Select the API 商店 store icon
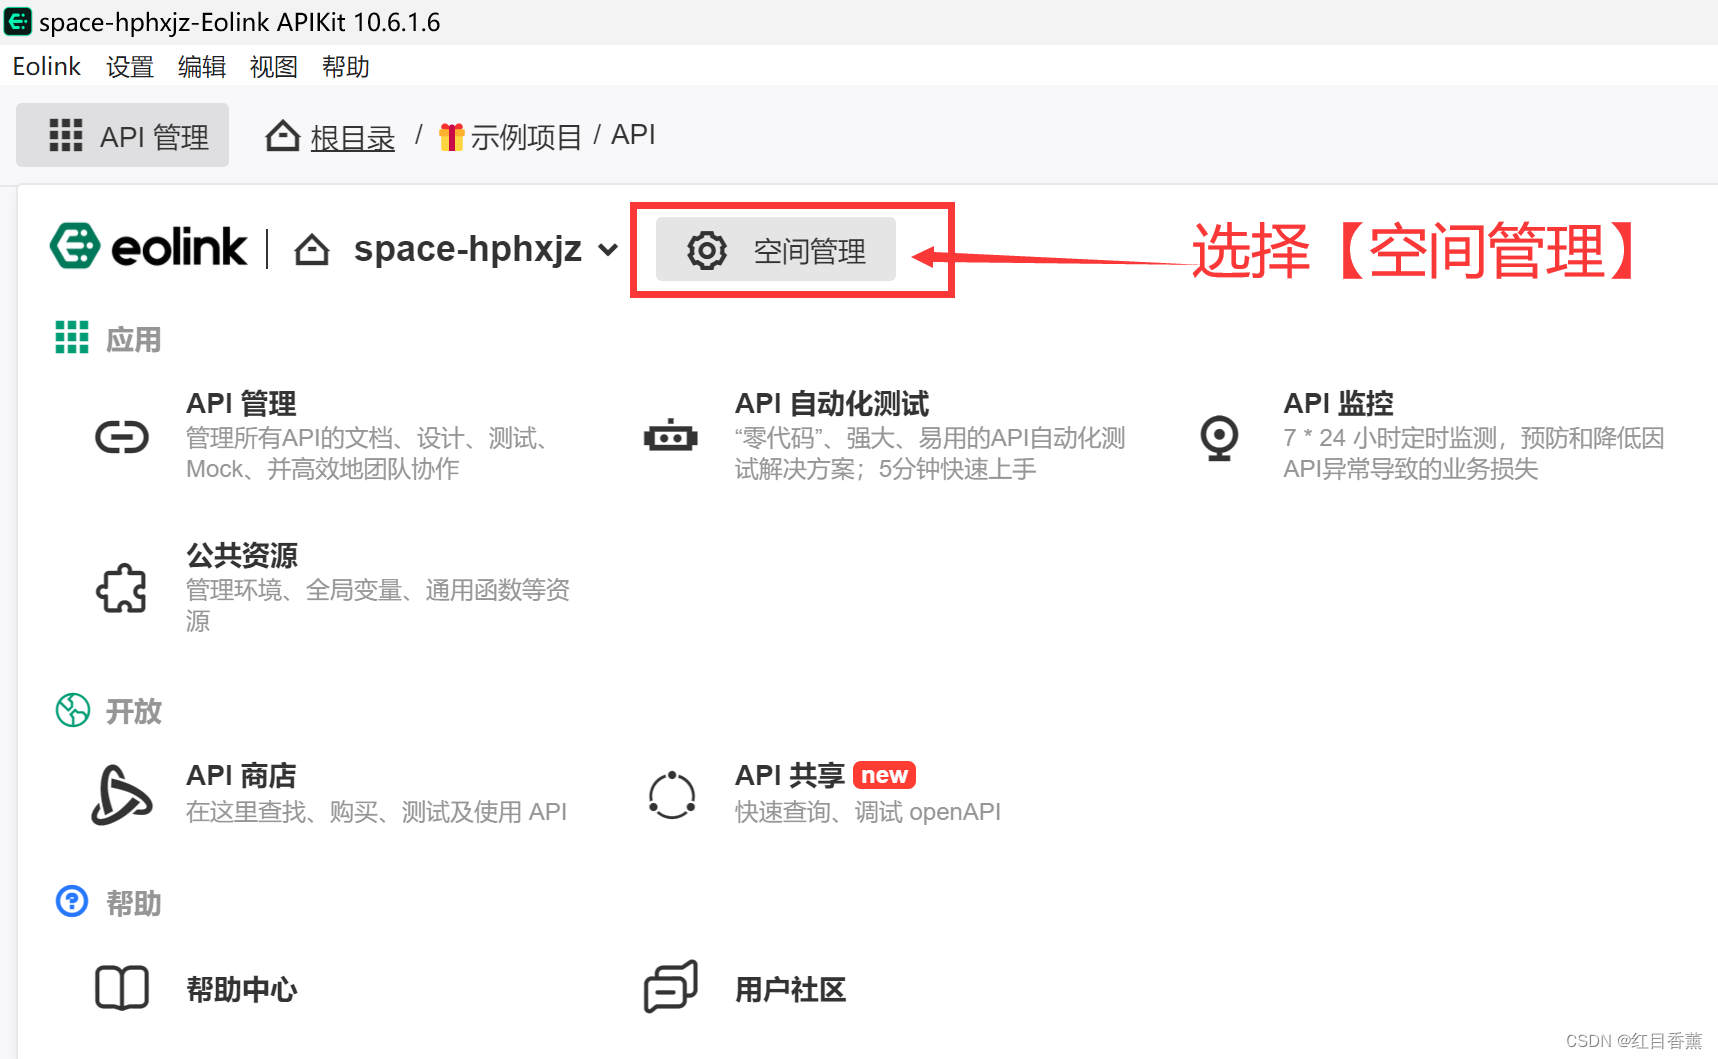Viewport: 1718px width, 1059px height. tap(121, 795)
